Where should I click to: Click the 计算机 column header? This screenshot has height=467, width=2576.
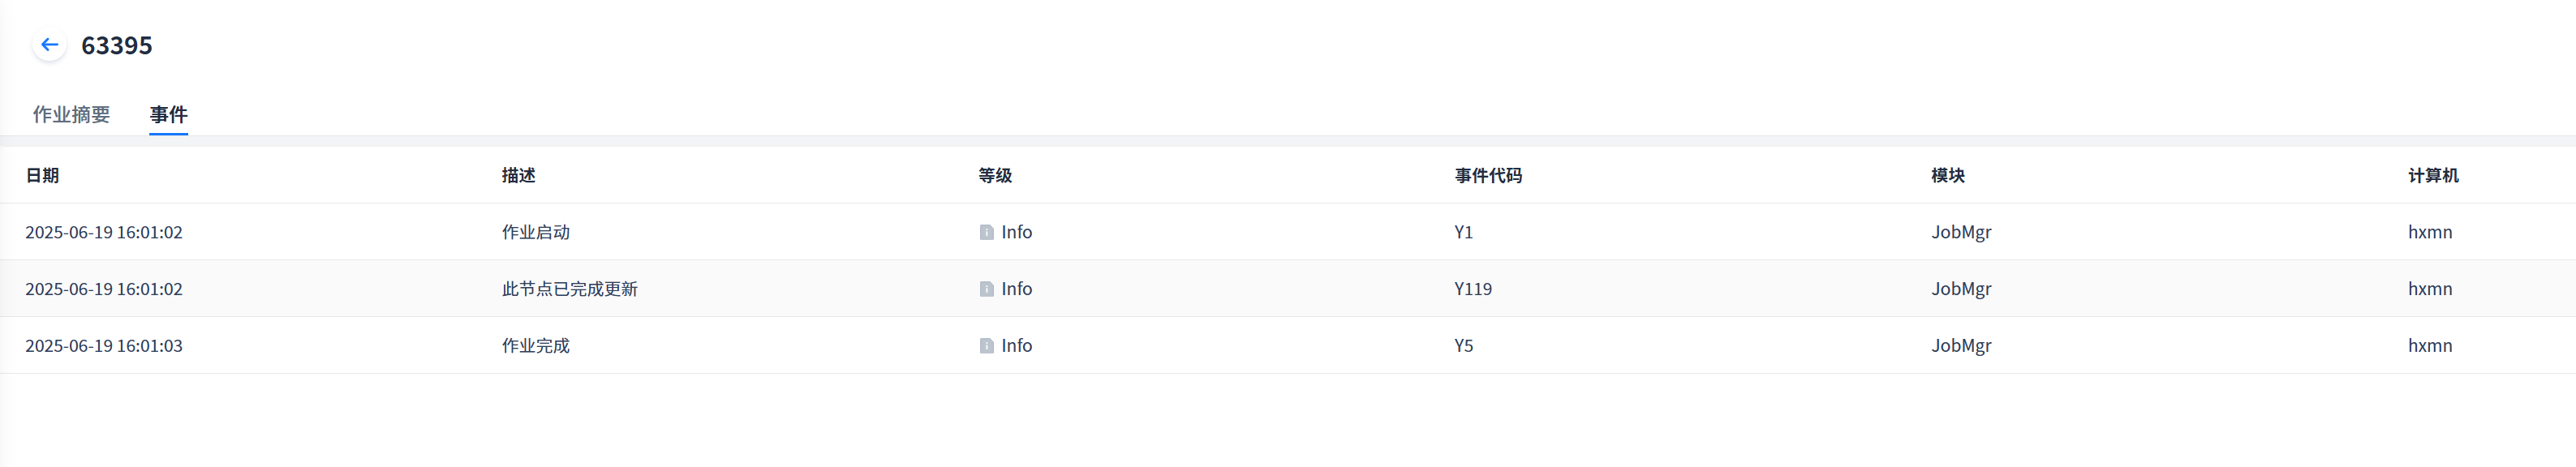(2432, 176)
